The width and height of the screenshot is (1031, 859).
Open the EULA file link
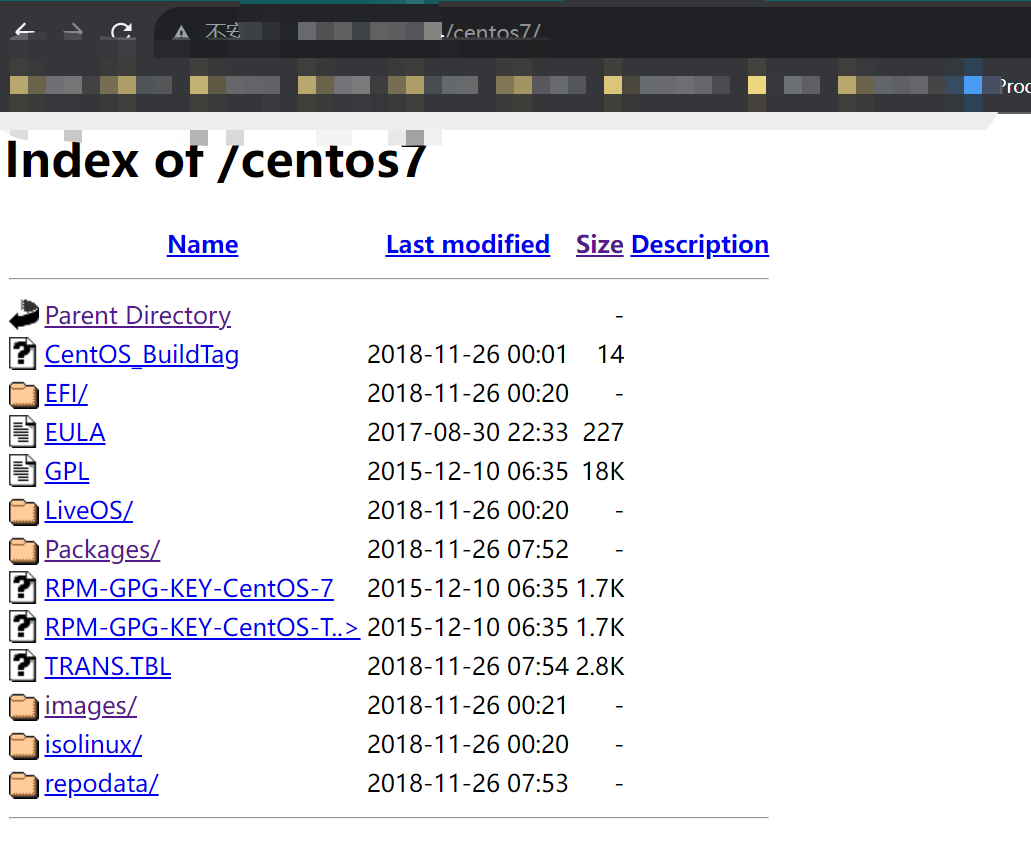click(75, 433)
